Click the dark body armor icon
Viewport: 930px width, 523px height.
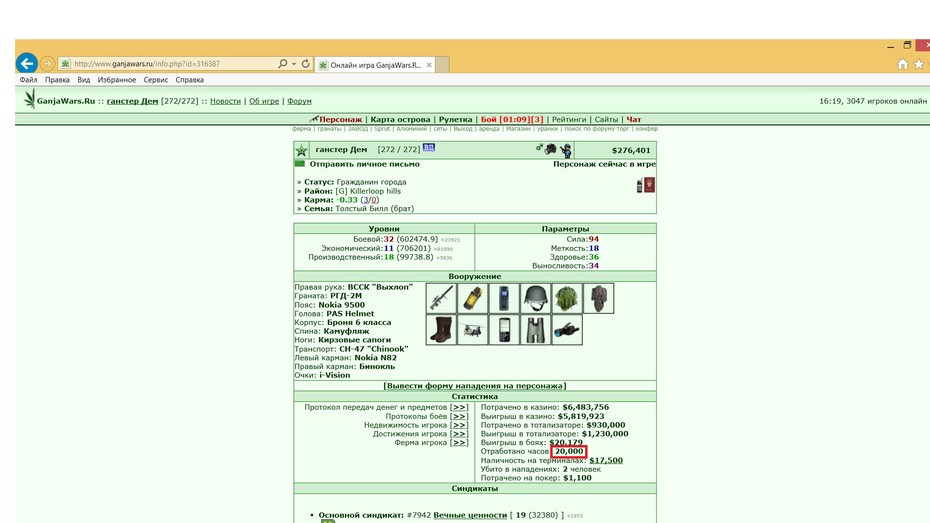coord(598,298)
